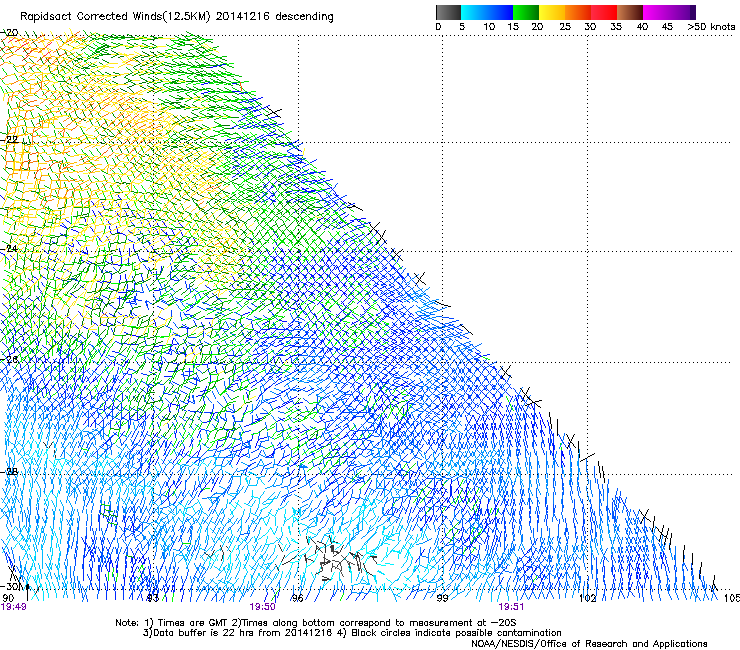Click the latitude label -28
Screen dimensions: 740x650
[11, 472]
